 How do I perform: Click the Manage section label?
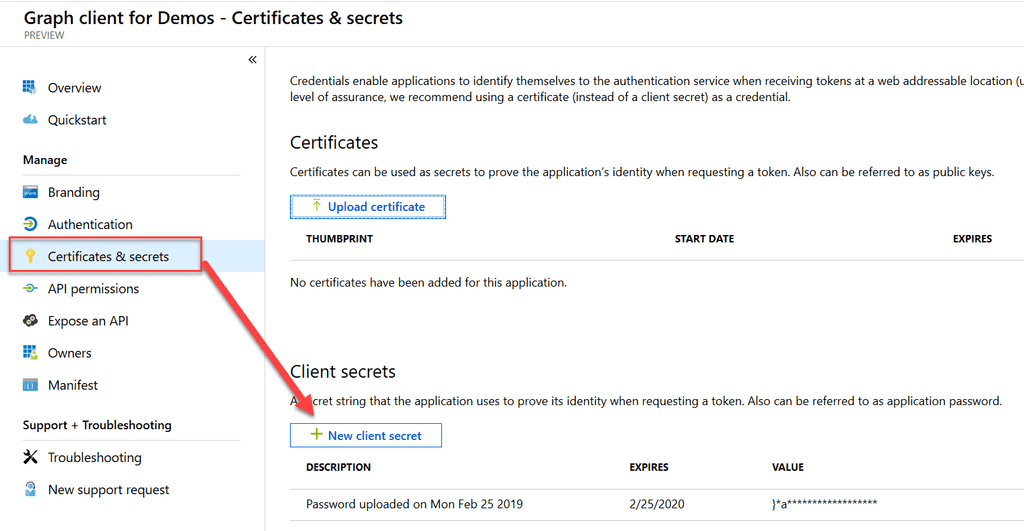(45, 160)
